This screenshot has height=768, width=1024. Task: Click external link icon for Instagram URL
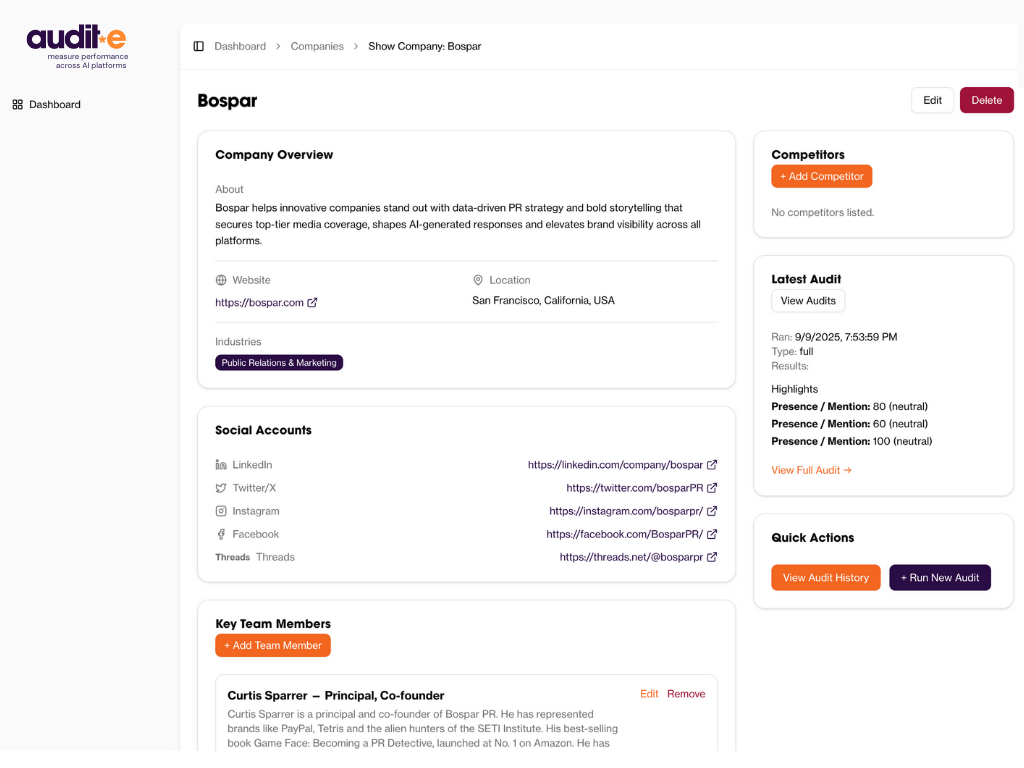click(x=712, y=511)
